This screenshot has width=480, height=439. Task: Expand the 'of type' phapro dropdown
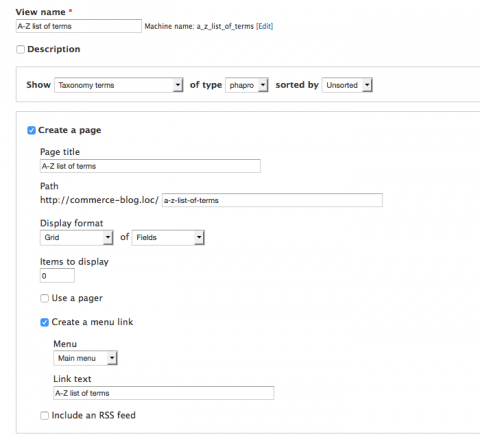[x=247, y=85]
